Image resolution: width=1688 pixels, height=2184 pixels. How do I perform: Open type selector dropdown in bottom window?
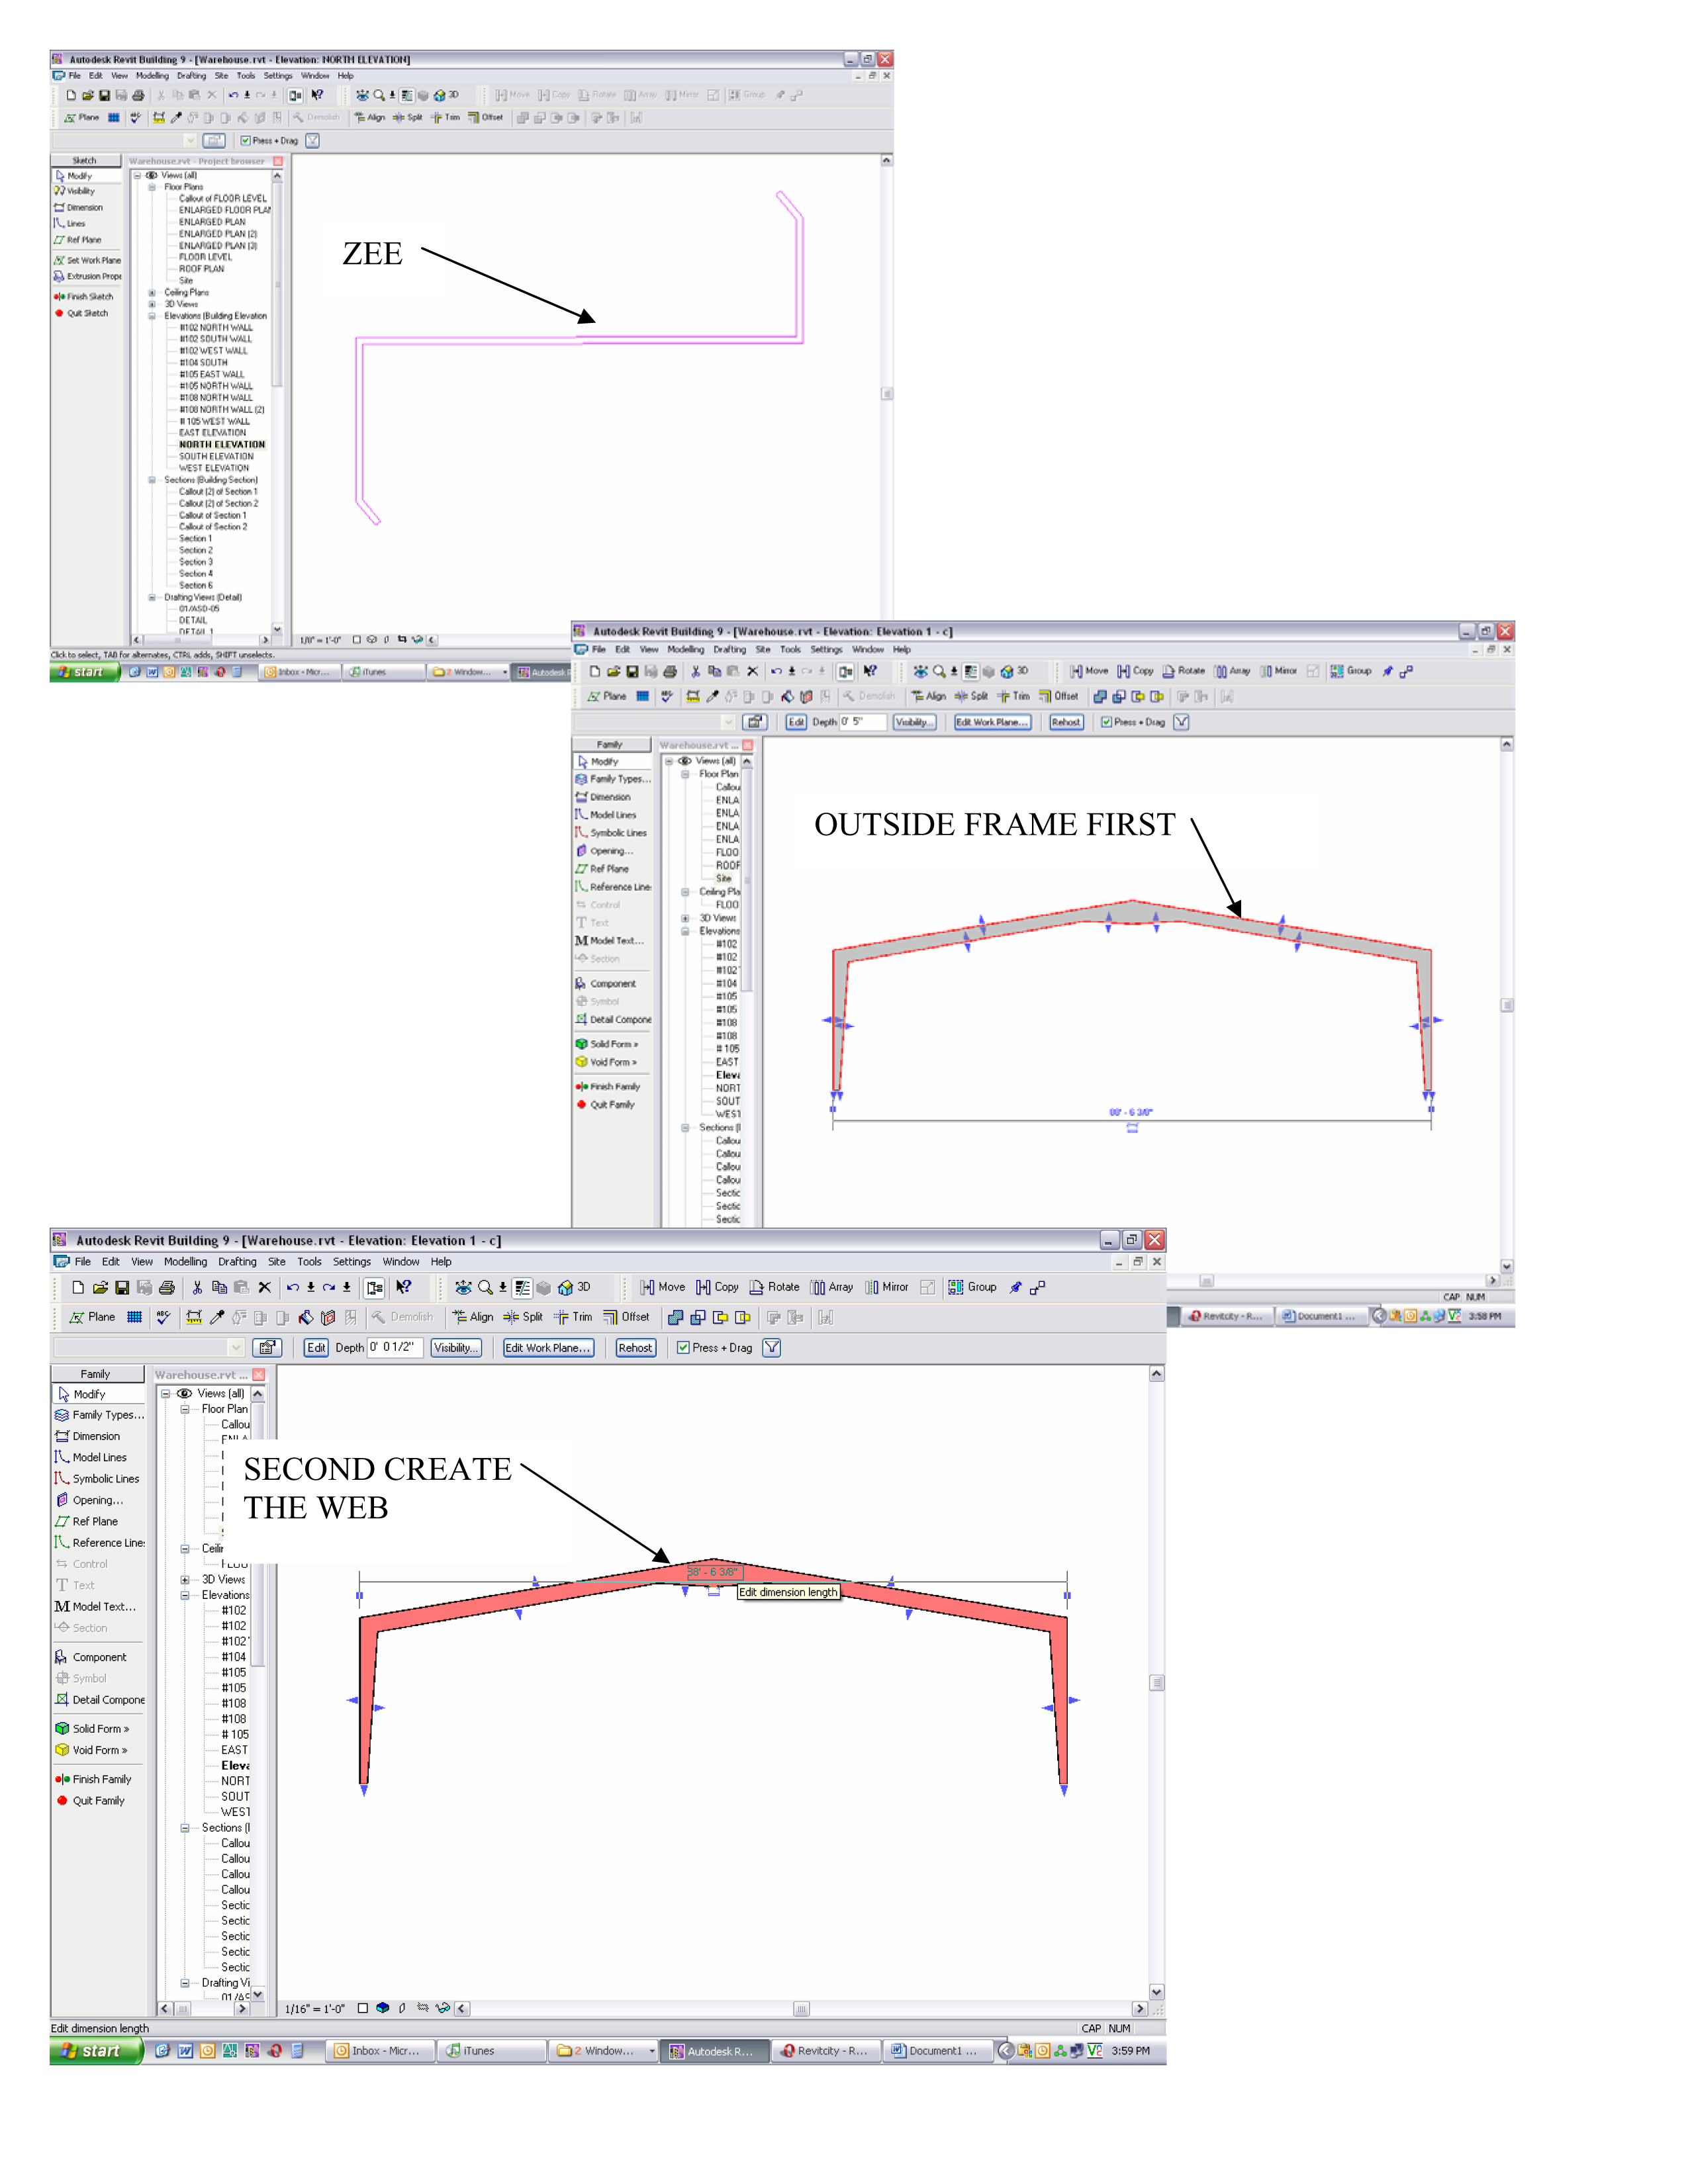coord(236,1348)
